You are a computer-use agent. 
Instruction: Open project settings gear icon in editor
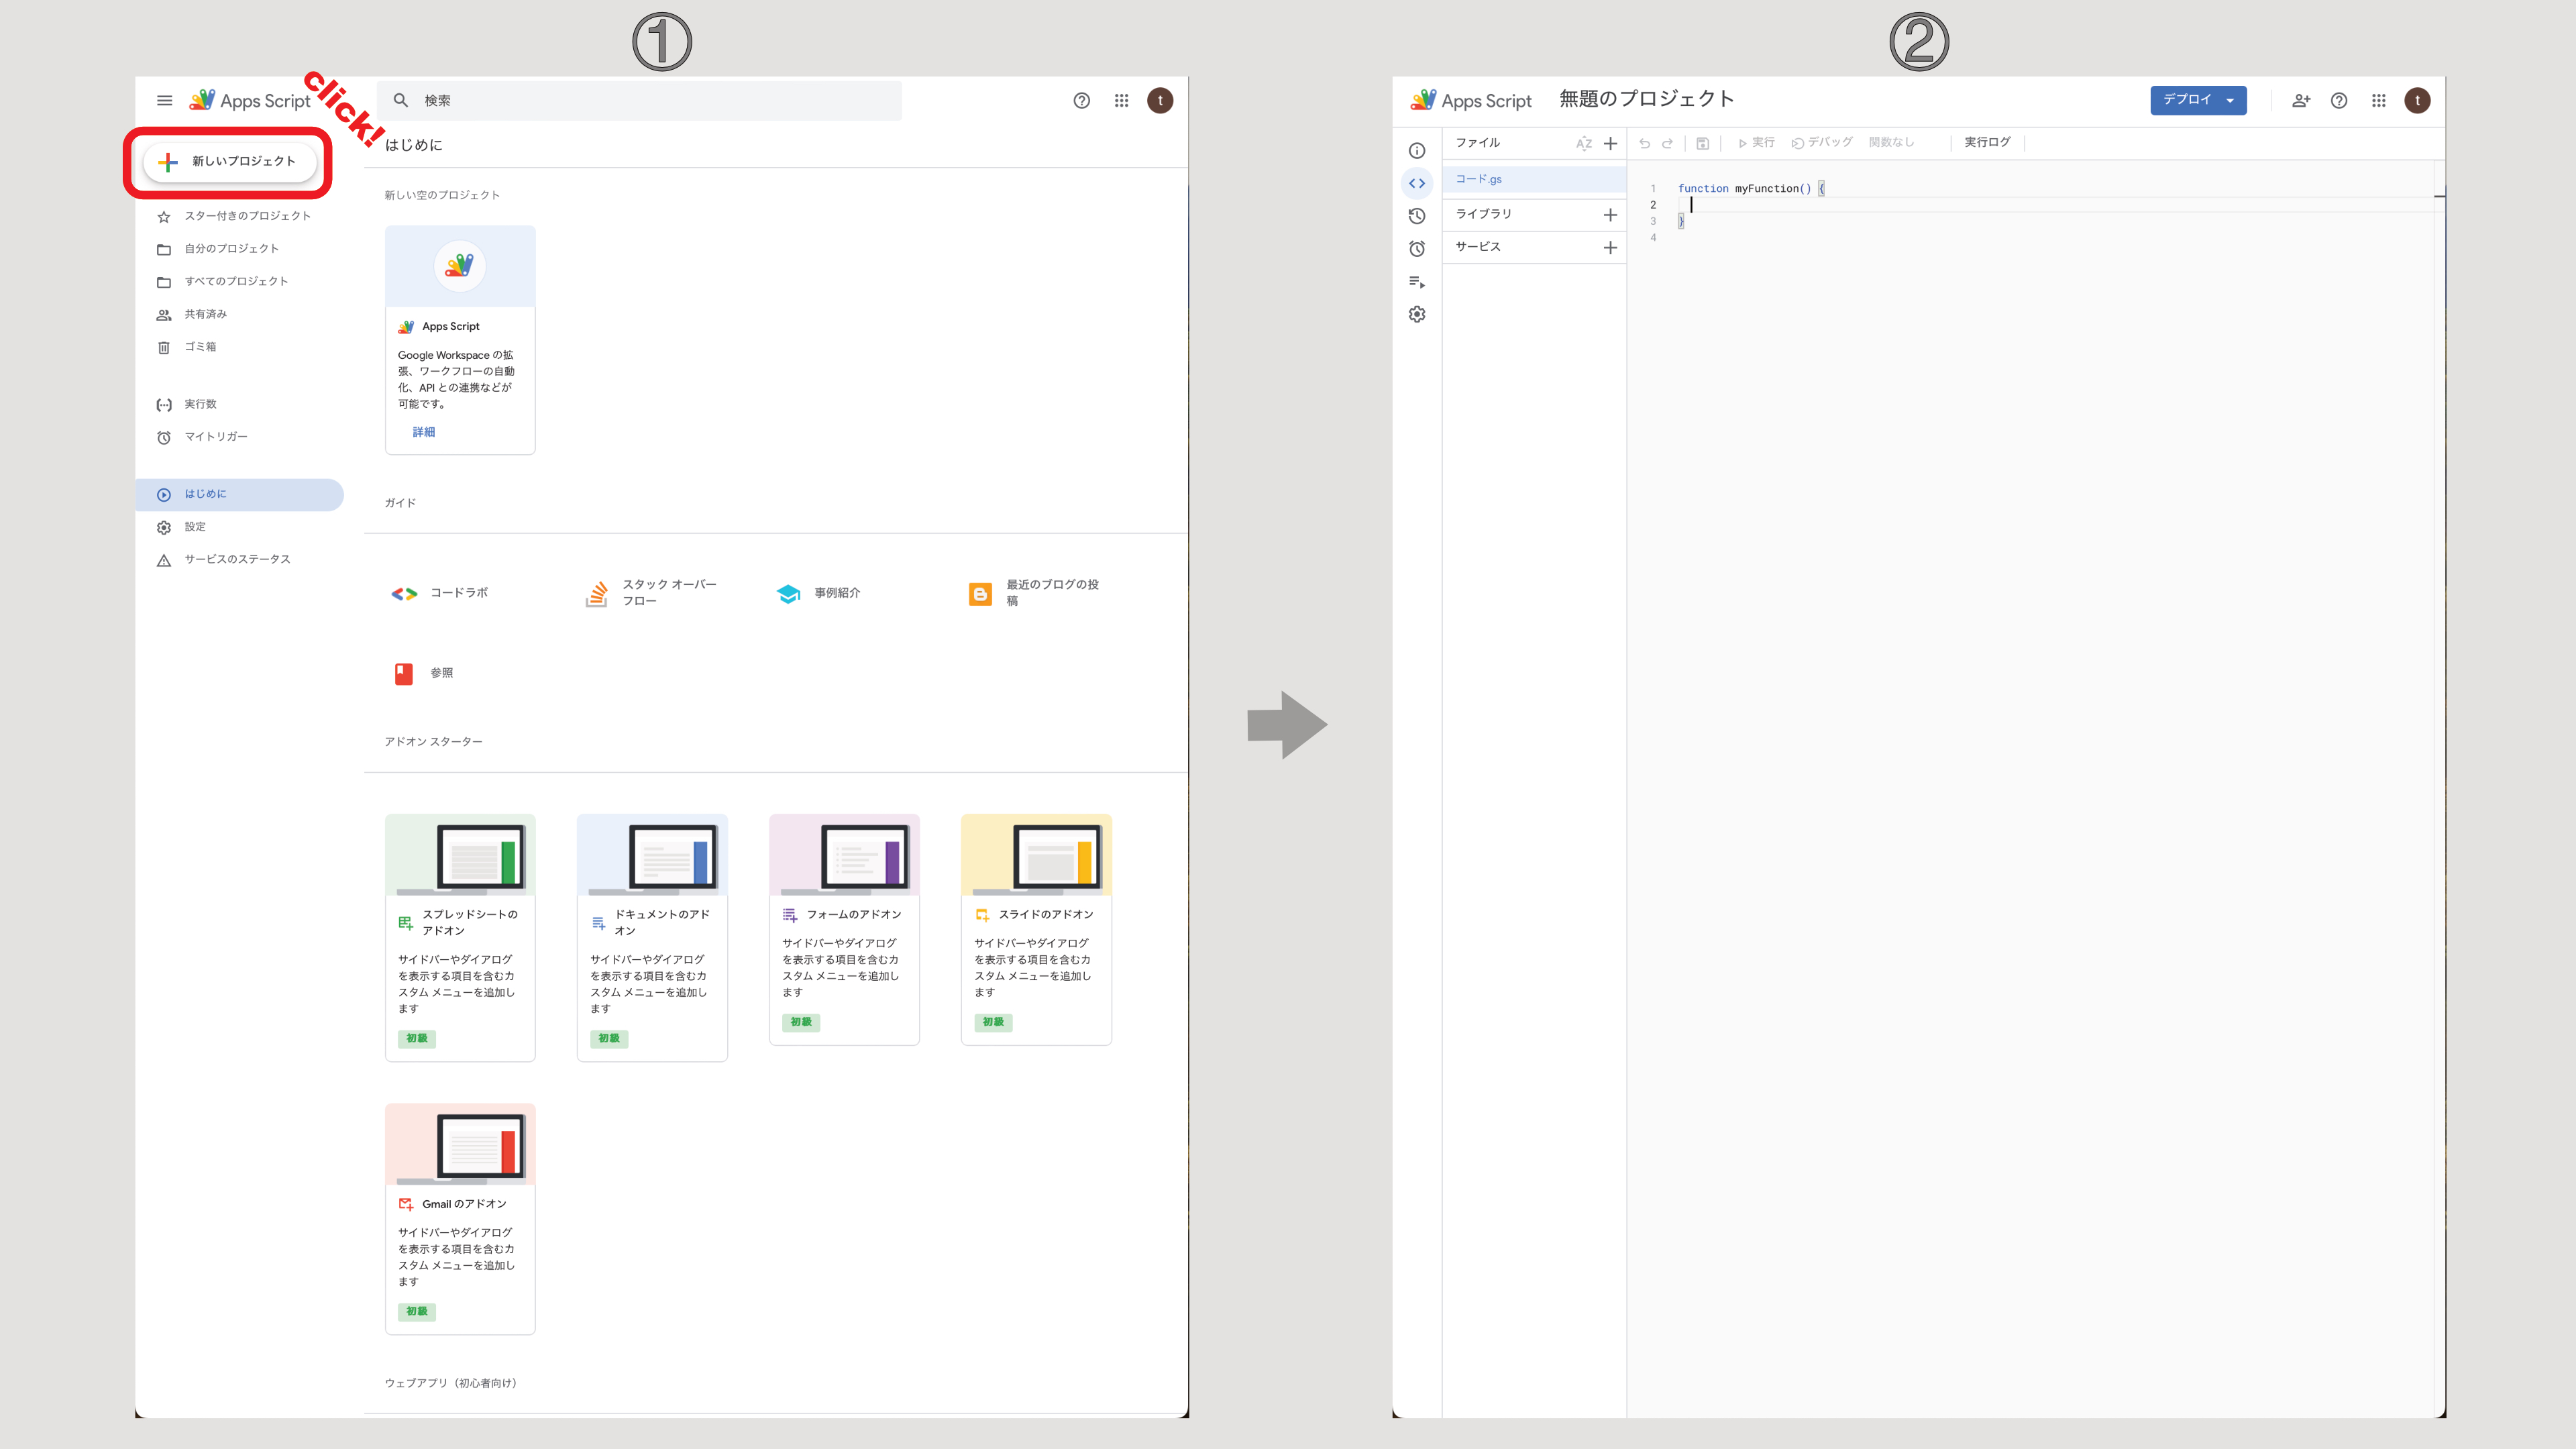pos(1417,314)
